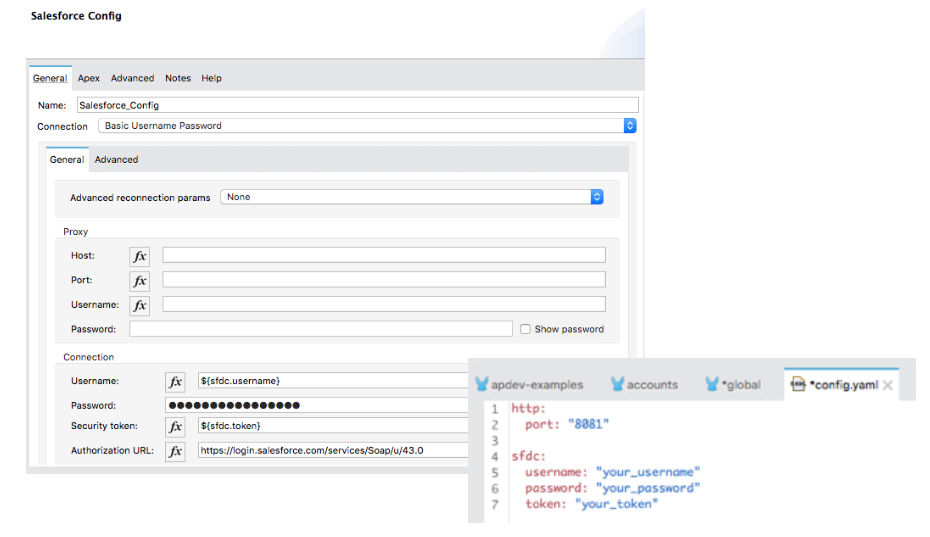Click the YAML file icon on config.yaml tab
The width and height of the screenshot is (930, 537).
click(798, 385)
